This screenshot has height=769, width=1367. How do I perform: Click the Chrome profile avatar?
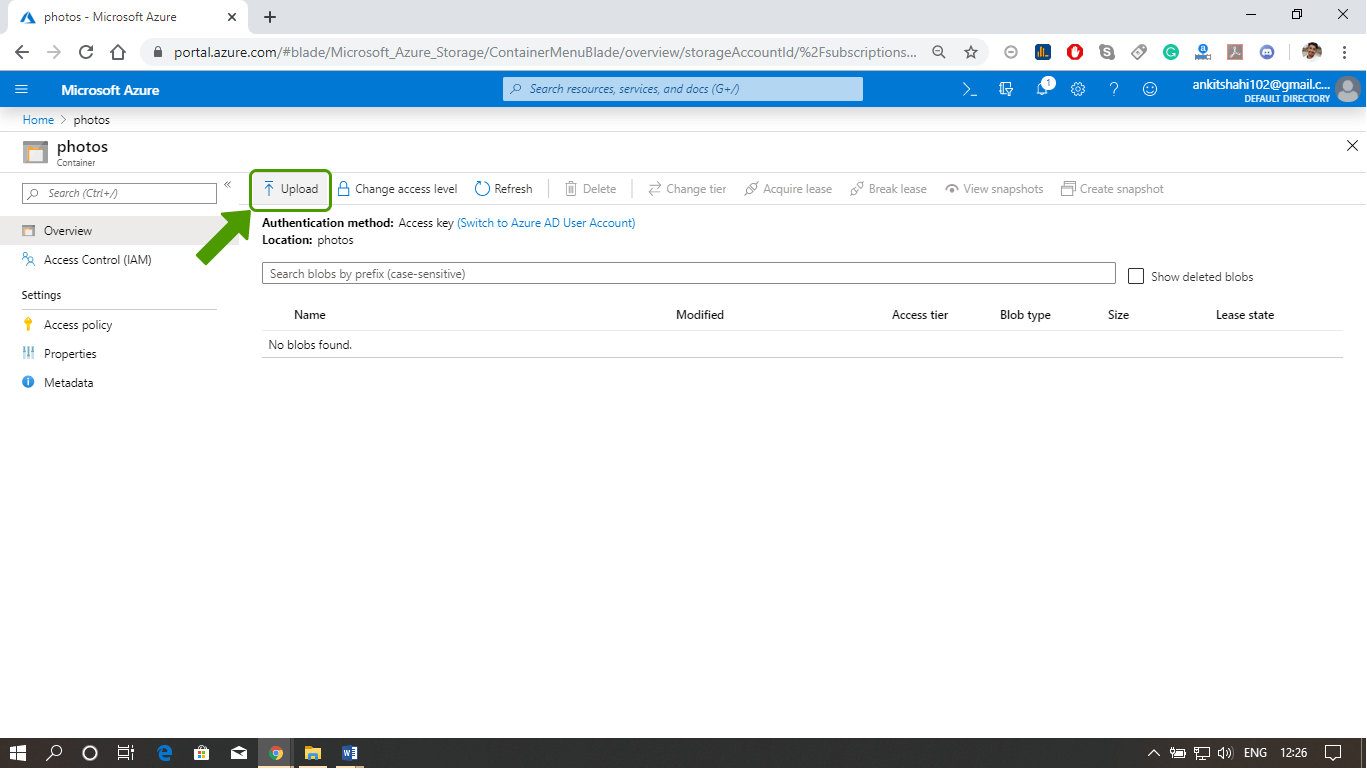tap(1312, 52)
